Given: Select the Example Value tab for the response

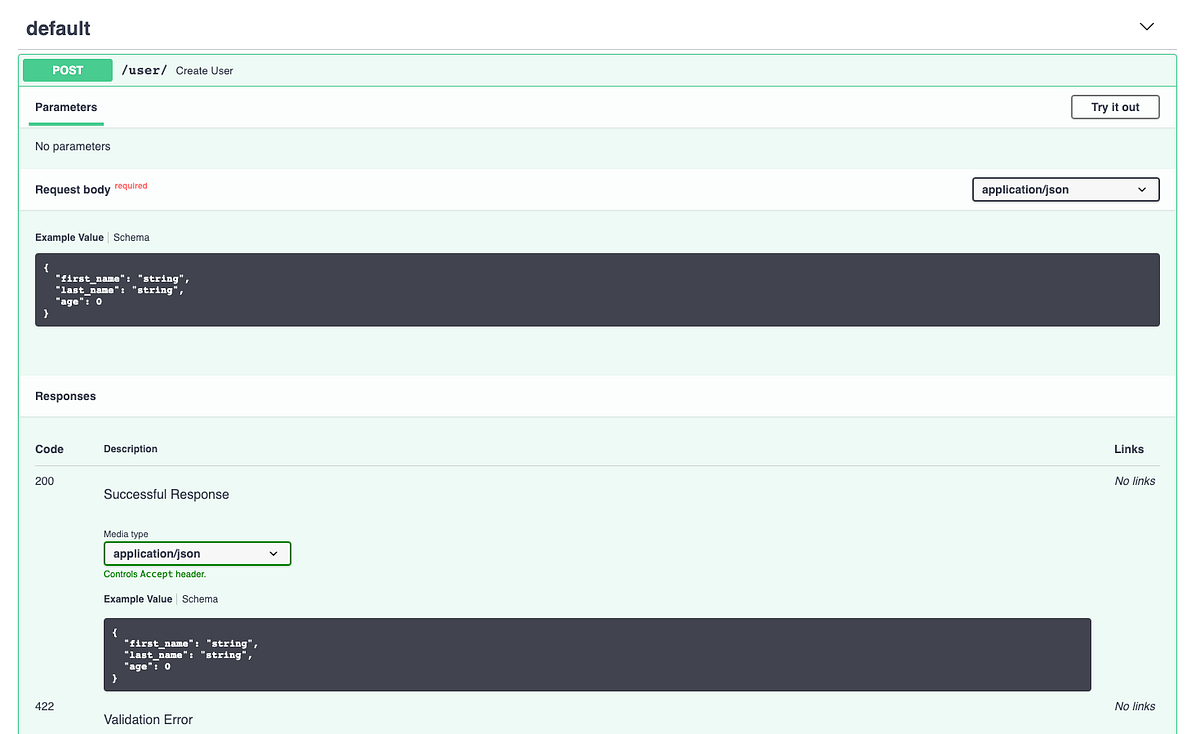Looking at the screenshot, I should tap(137, 599).
